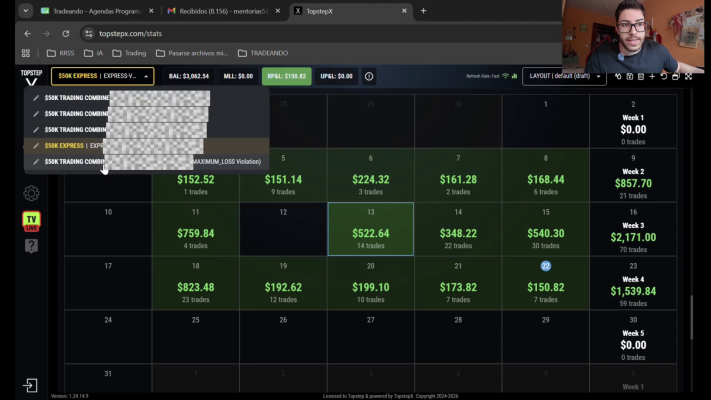The image size is (711, 400).
Task: Switch to the Recibidos Gmail tab
Action: click(x=224, y=11)
